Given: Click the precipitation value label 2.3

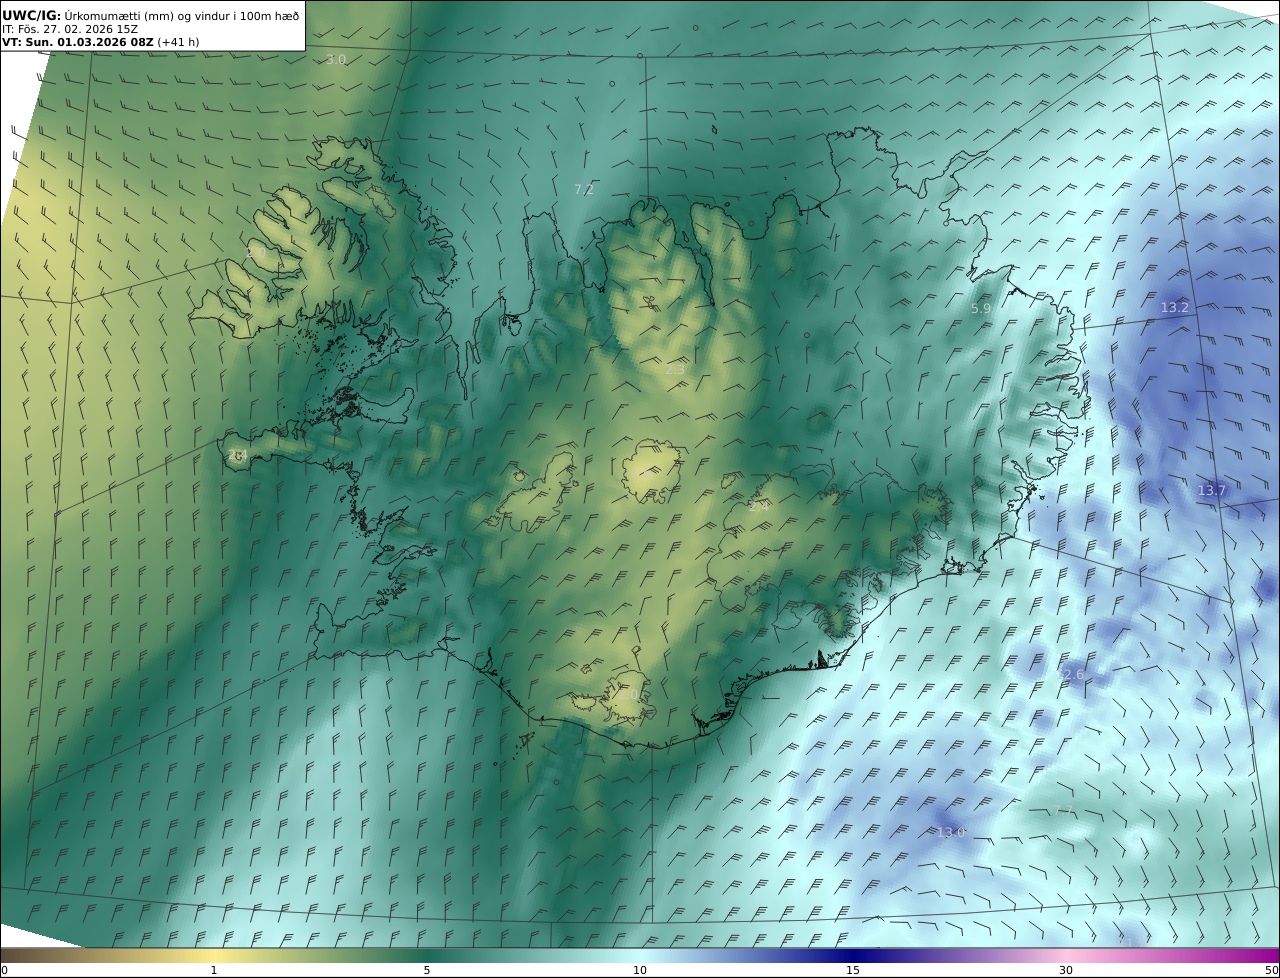Looking at the screenshot, I should [675, 369].
